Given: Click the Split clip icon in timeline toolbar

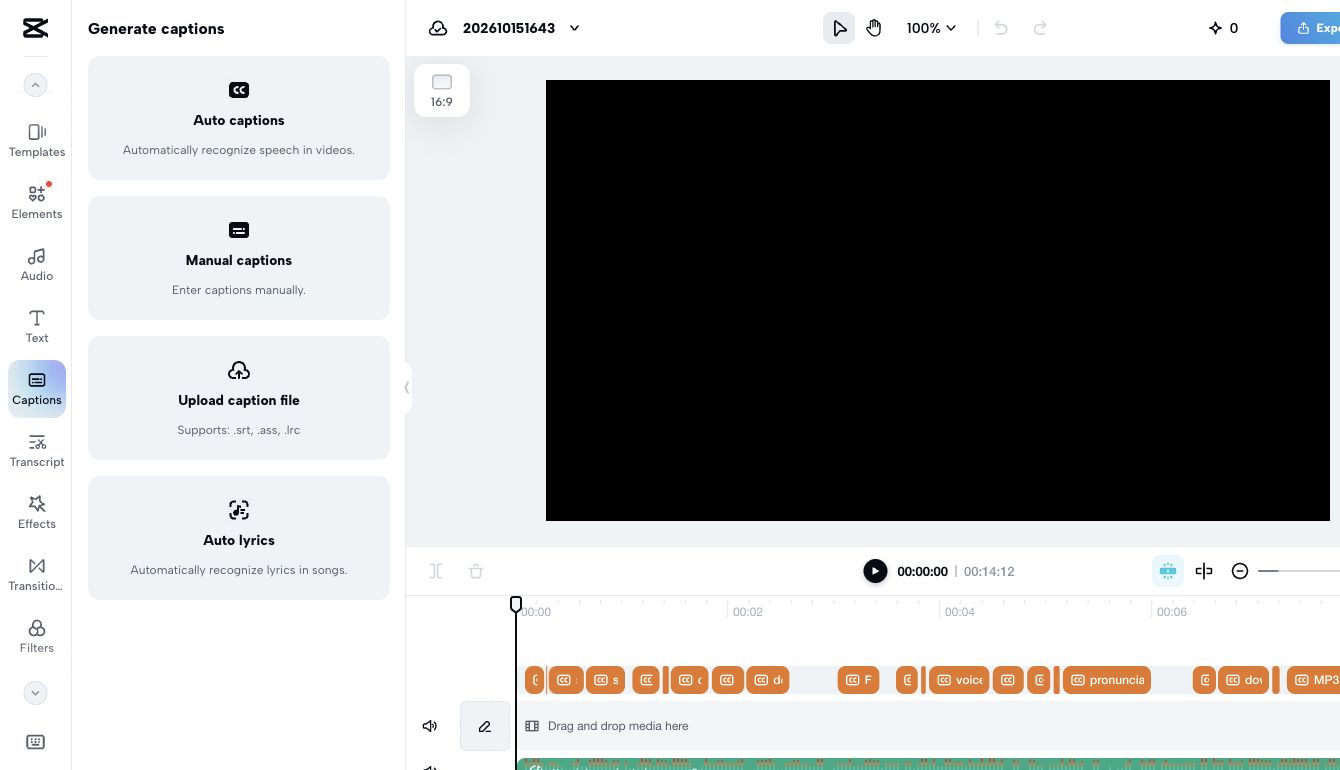Looking at the screenshot, I should click(436, 571).
